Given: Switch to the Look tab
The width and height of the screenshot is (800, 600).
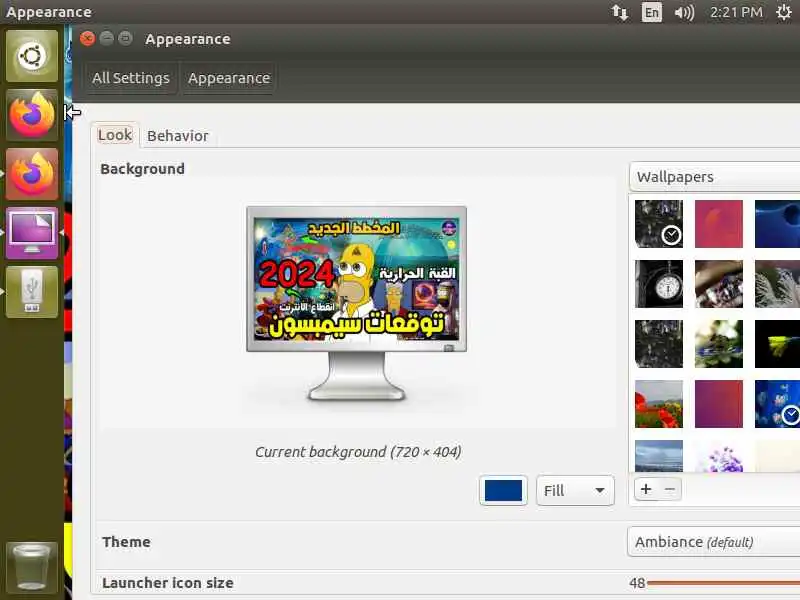Looking at the screenshot, I should (115, 135).
